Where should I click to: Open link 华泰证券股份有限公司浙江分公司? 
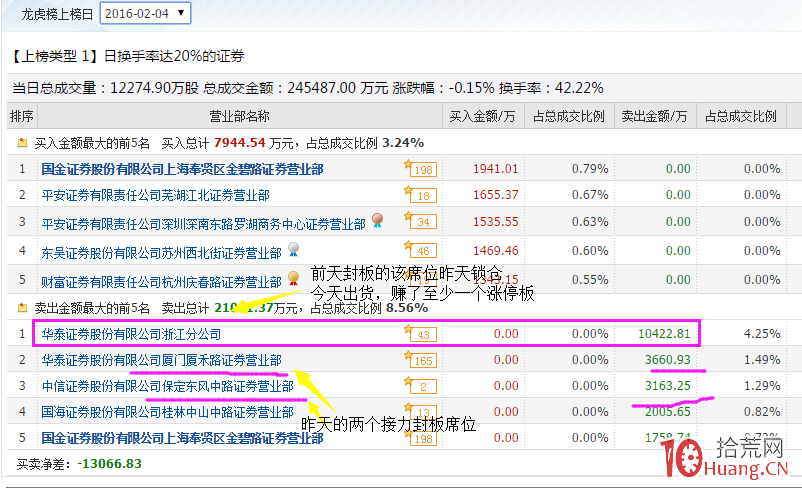click(131, 335)
